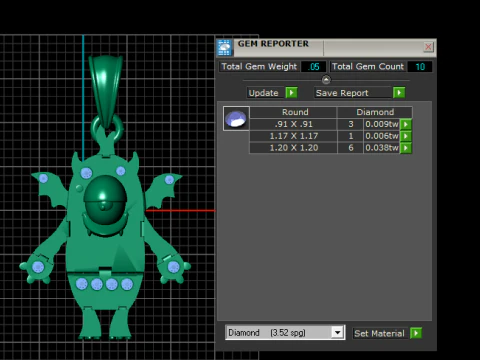
Task: Click the Total Gem Weight value .05
Action: pyautogui.click(x=313, y=67)
